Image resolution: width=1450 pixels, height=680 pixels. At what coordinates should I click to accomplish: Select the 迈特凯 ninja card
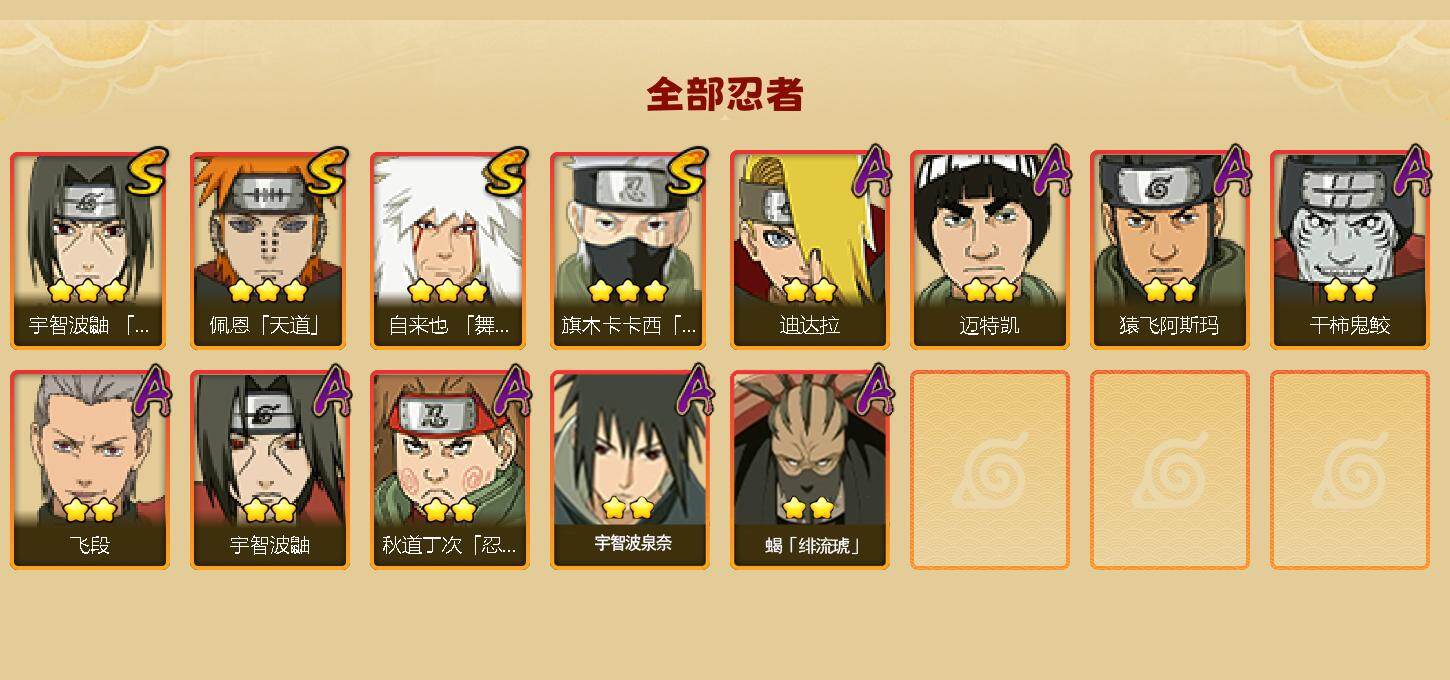point(990,250)
